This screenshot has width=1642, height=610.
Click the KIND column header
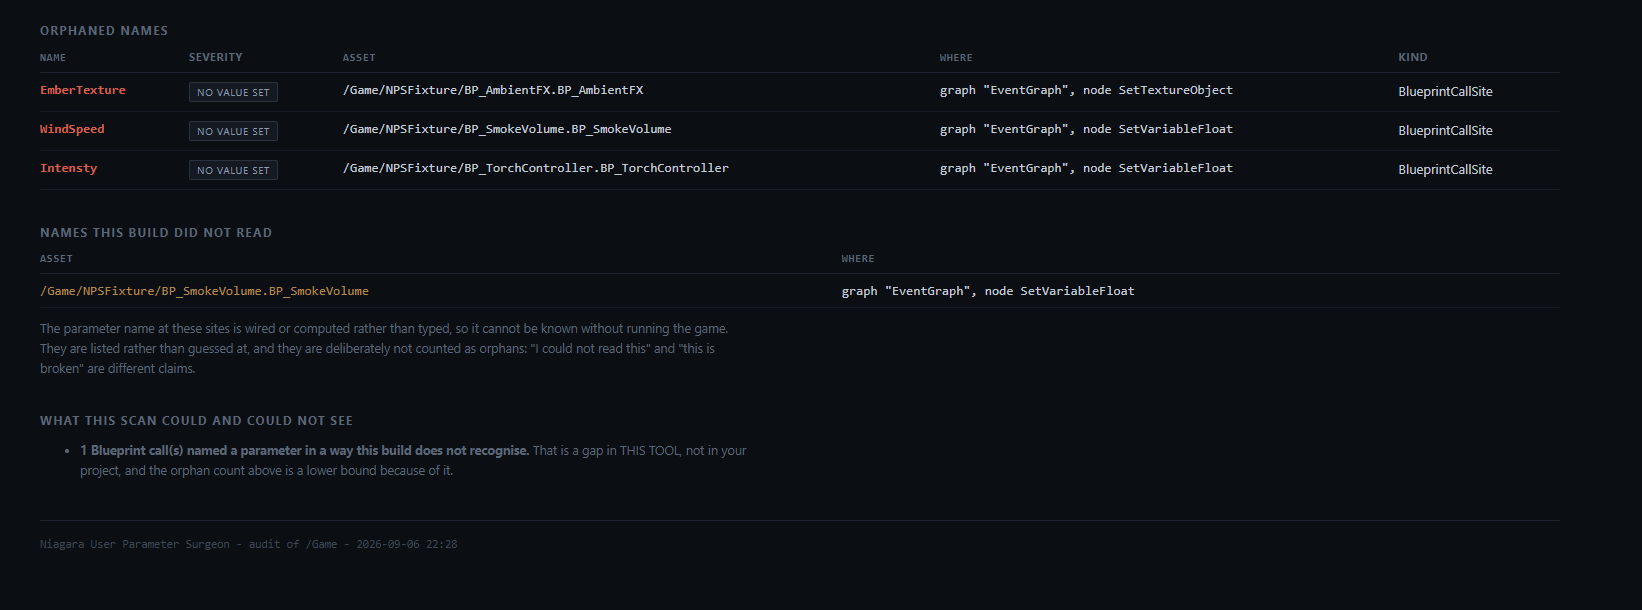[x=1413, y=58]
